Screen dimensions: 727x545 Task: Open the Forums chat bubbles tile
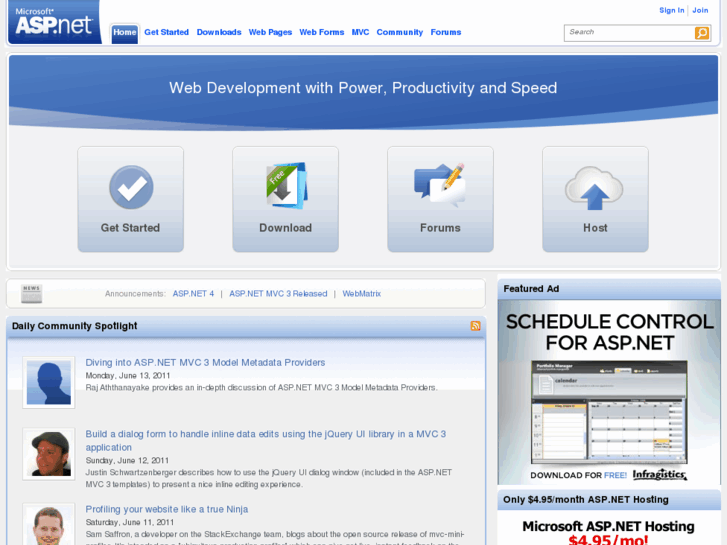pyautogui.click(x=440, y=199)
